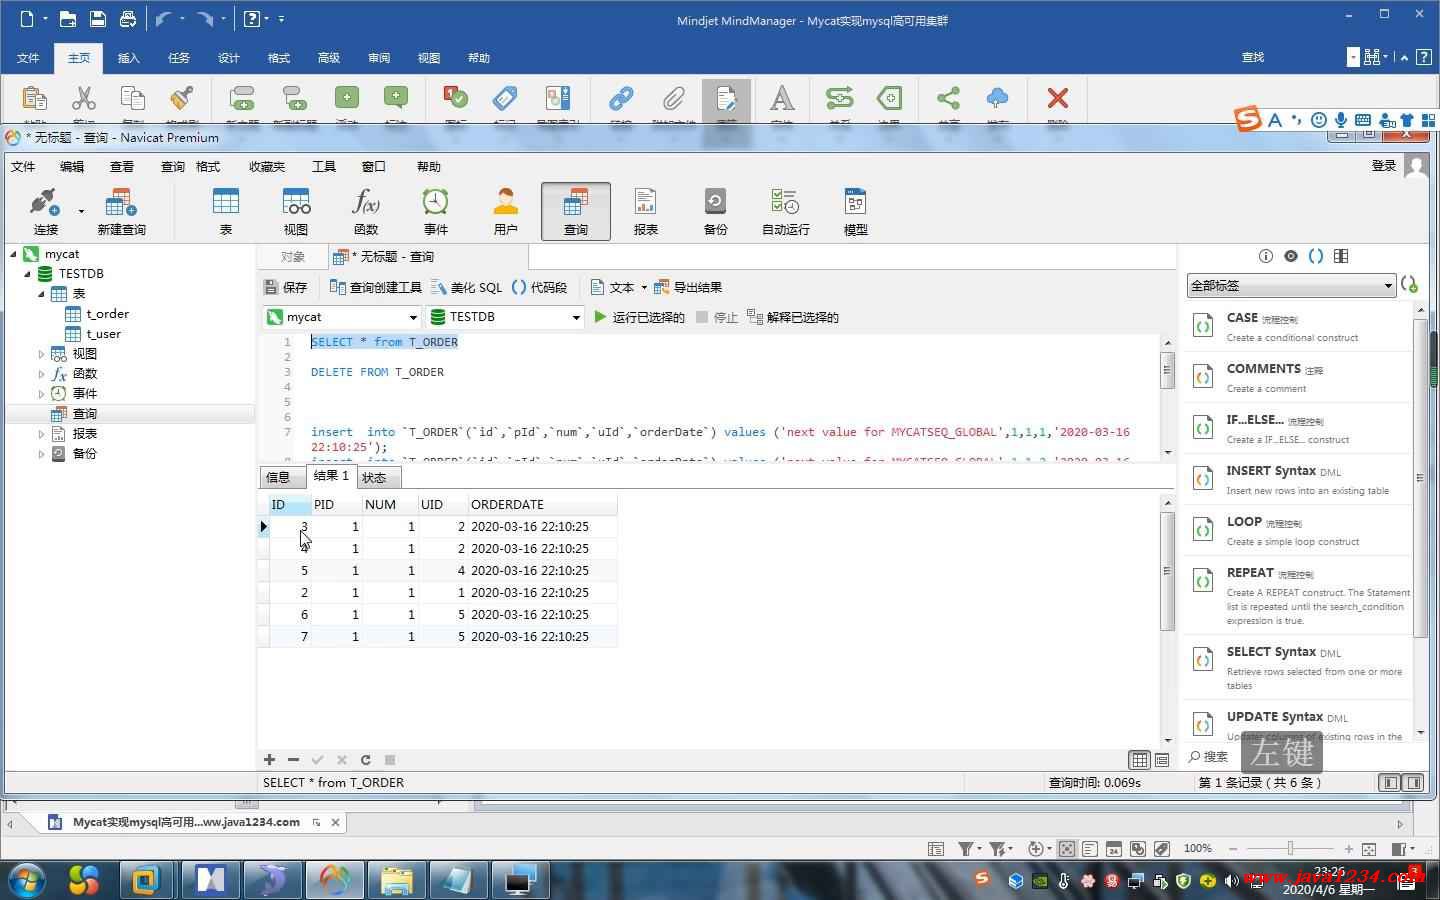This screenshot has width=1440, height=900.
Task: Click the Save (保存) query button
Action: click(x=286, y=287)
